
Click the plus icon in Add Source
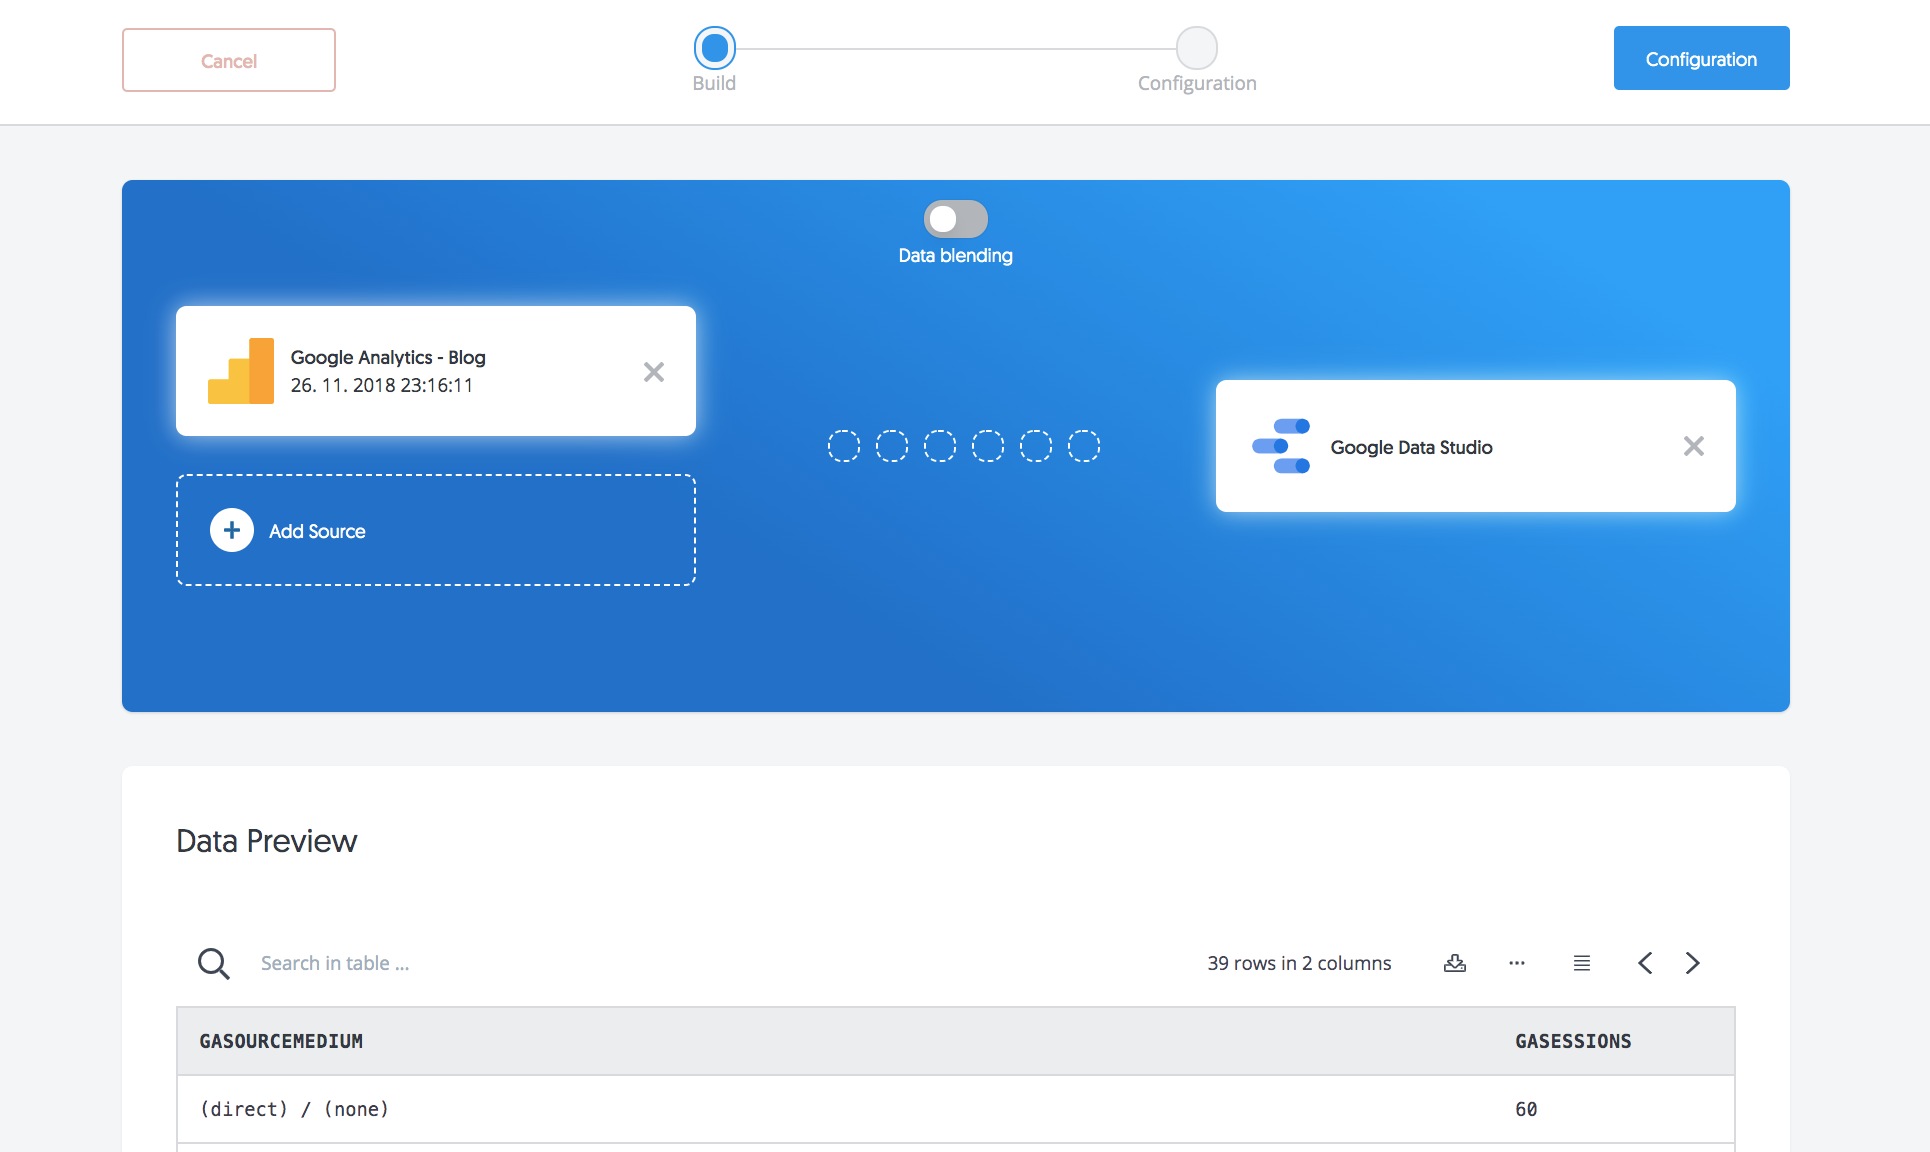pos(232,530)
